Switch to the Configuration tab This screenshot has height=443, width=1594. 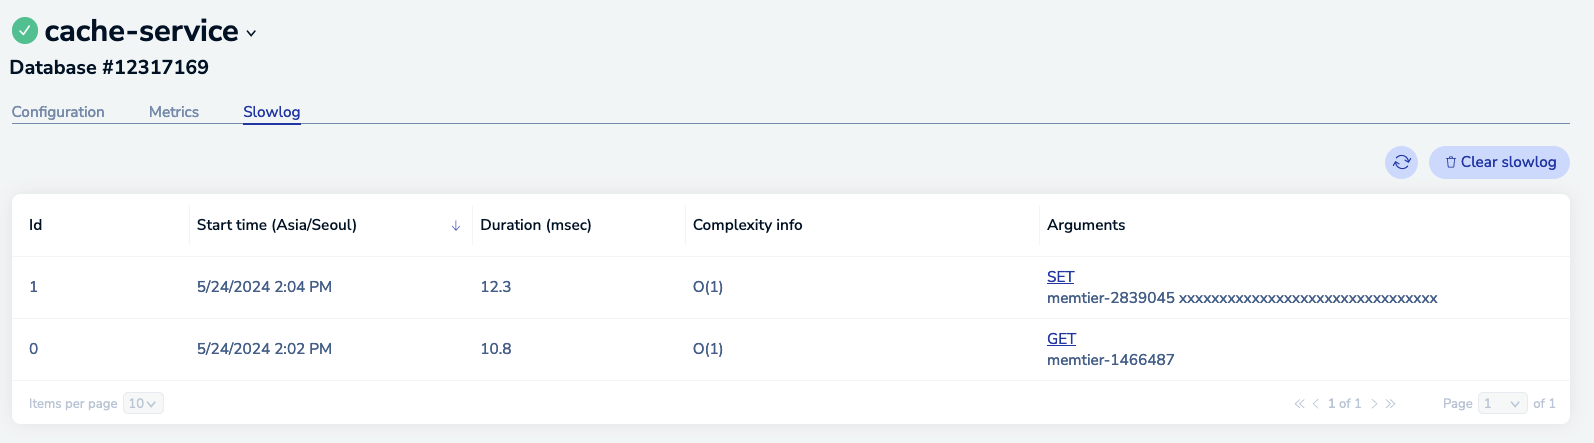pos(58,112)
